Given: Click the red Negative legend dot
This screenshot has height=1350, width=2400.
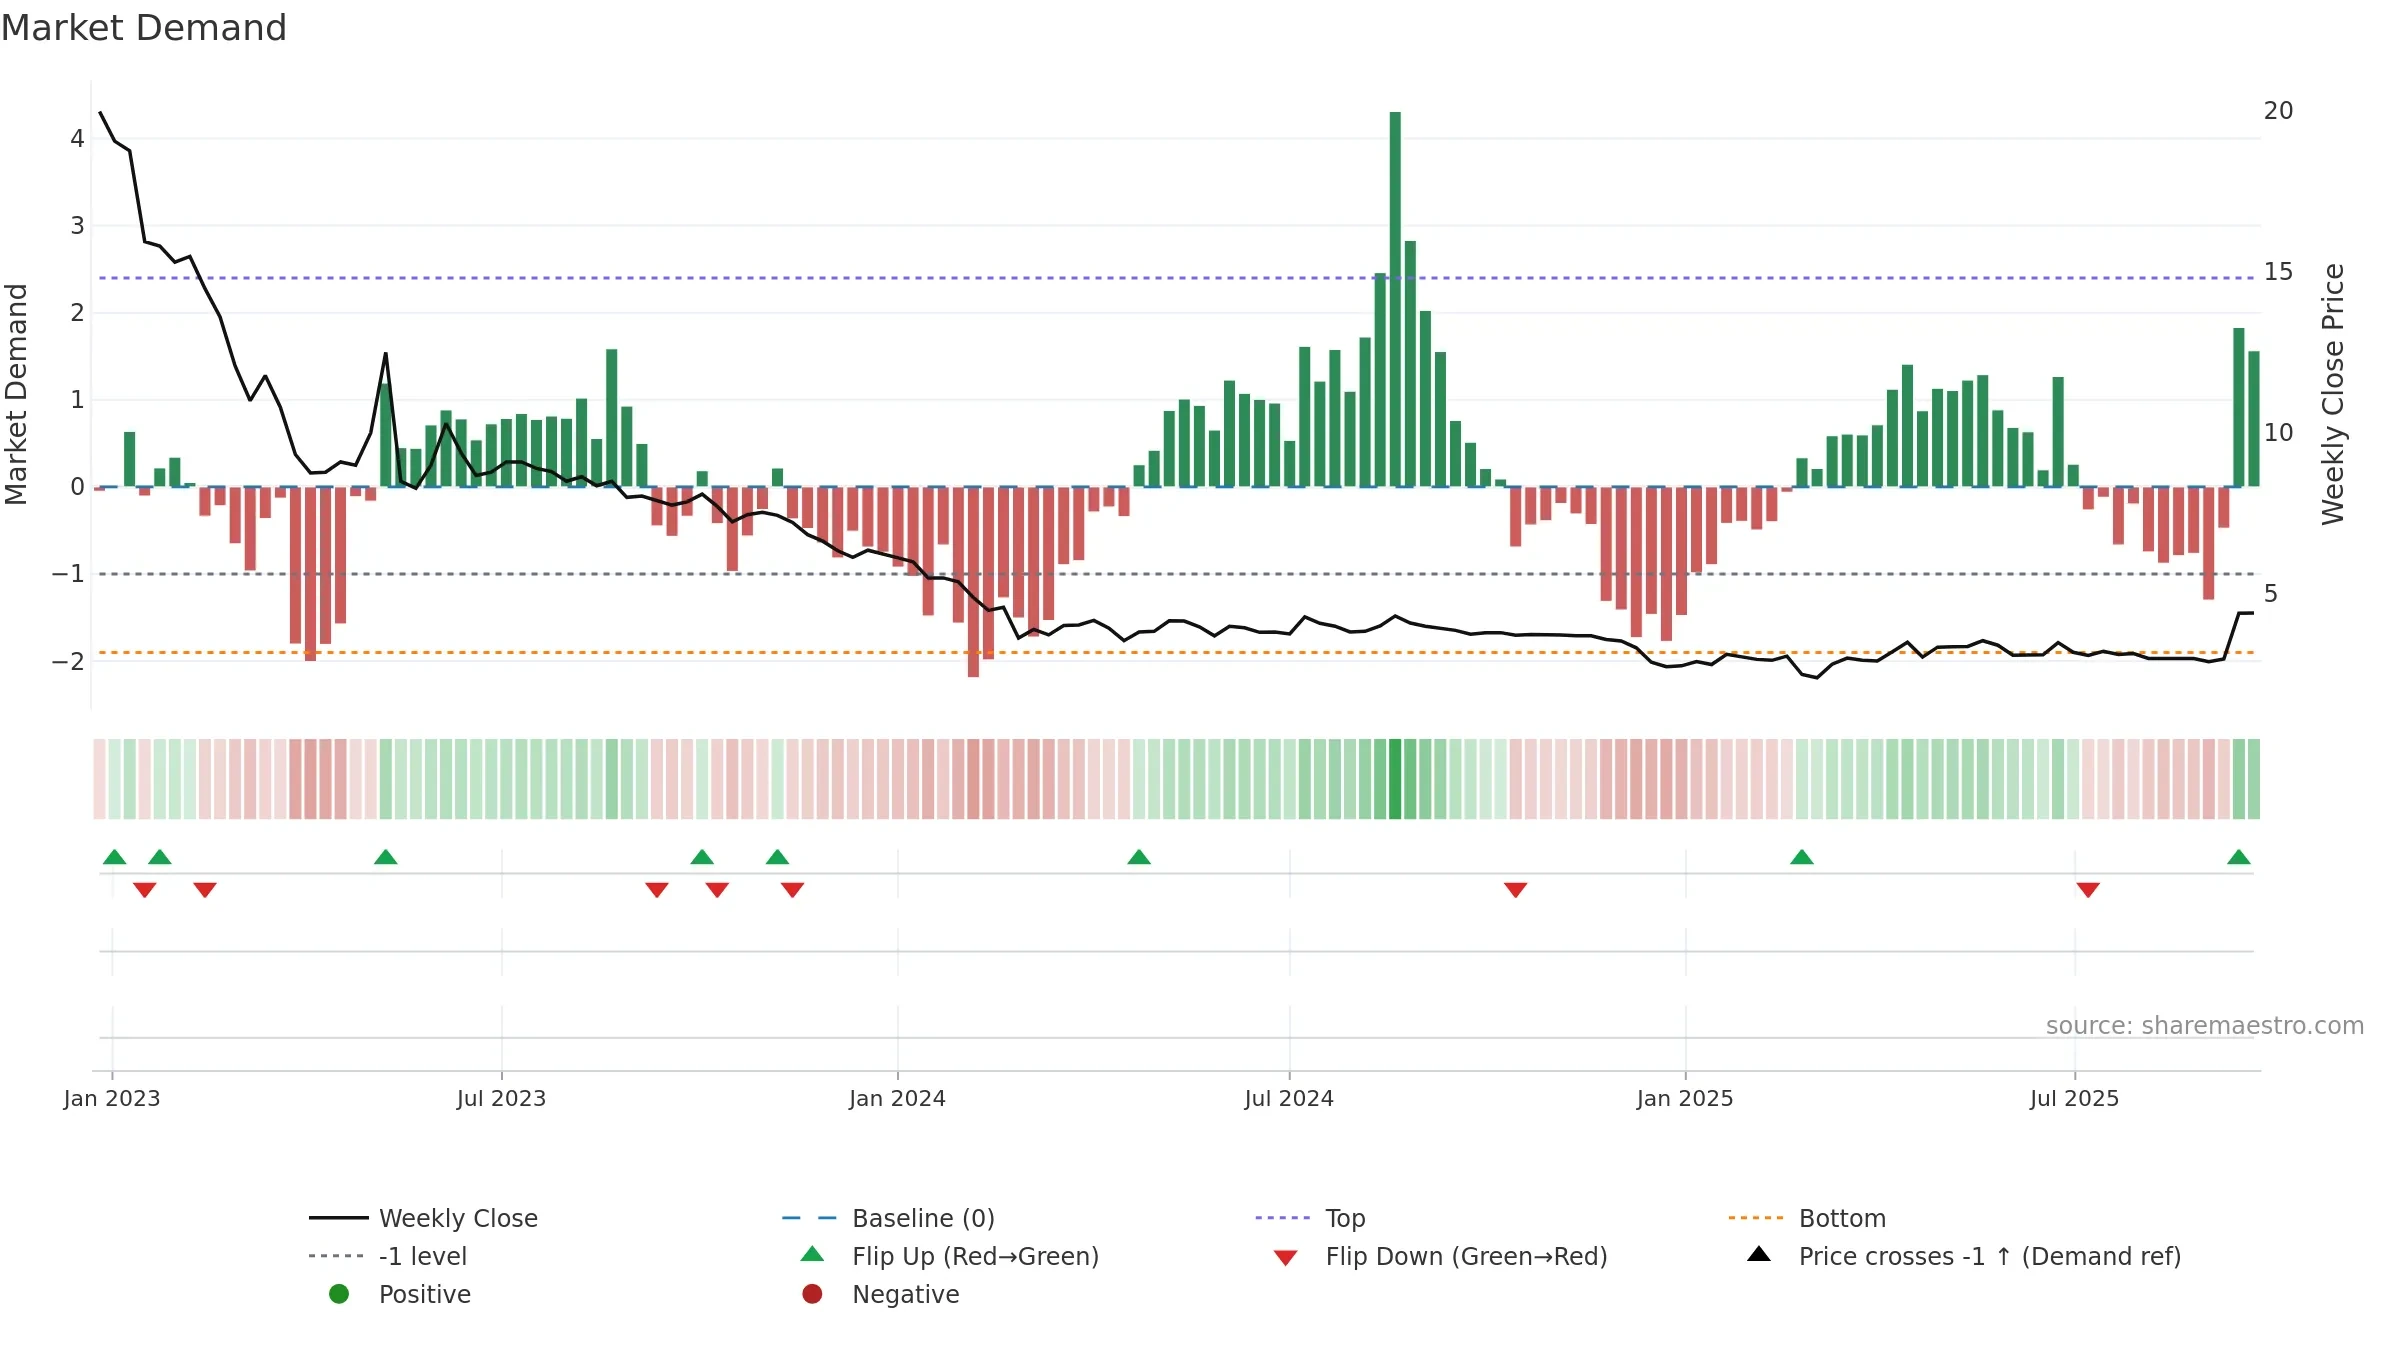Looking at the screenshot, I should [x=812, y=1294].
